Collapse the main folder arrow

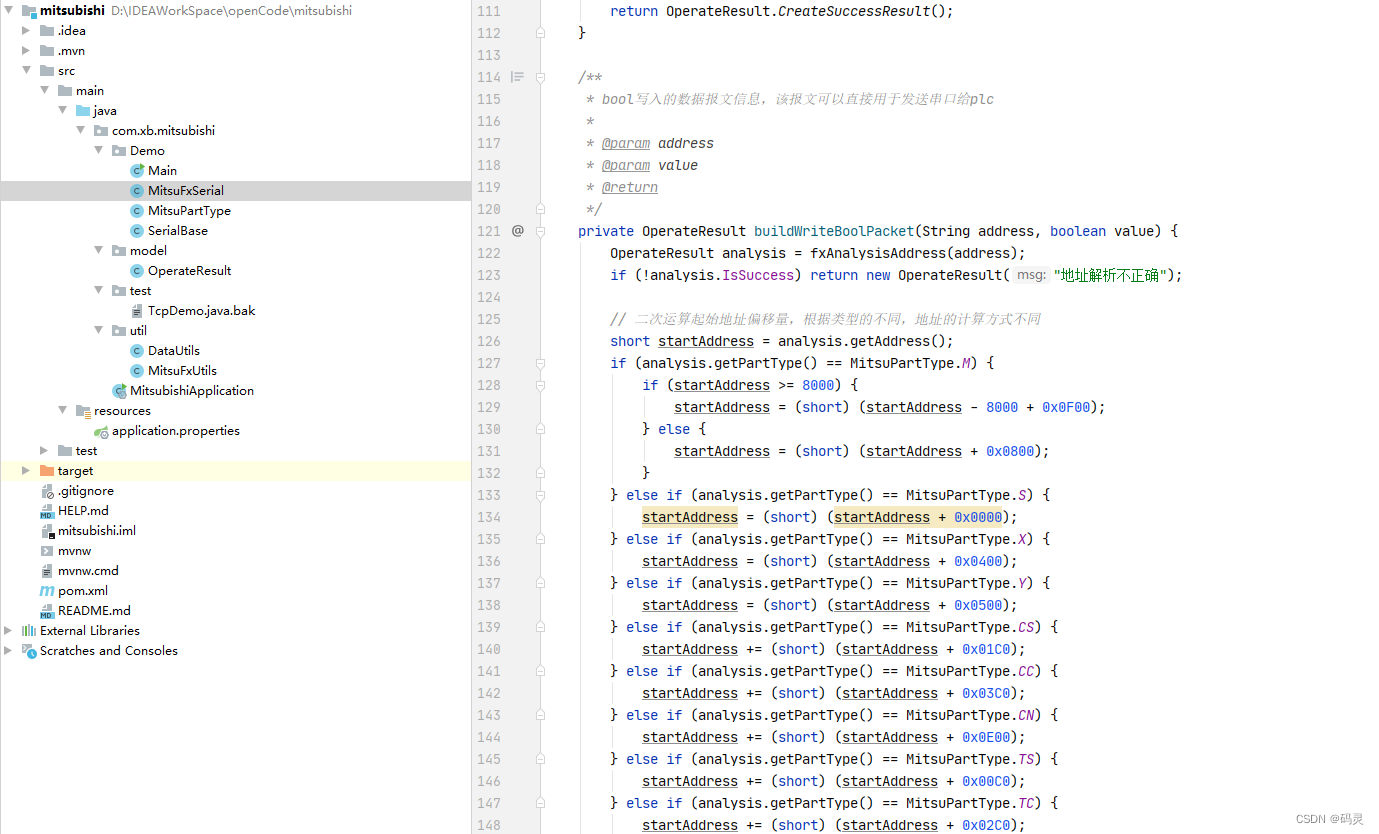click(x=45, y=91)
